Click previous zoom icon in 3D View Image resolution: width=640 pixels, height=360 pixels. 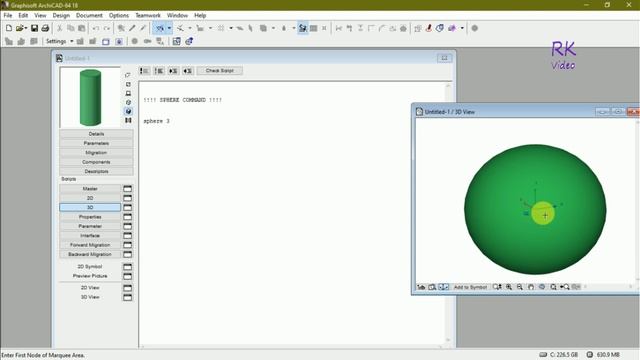(x=564, y=287)
